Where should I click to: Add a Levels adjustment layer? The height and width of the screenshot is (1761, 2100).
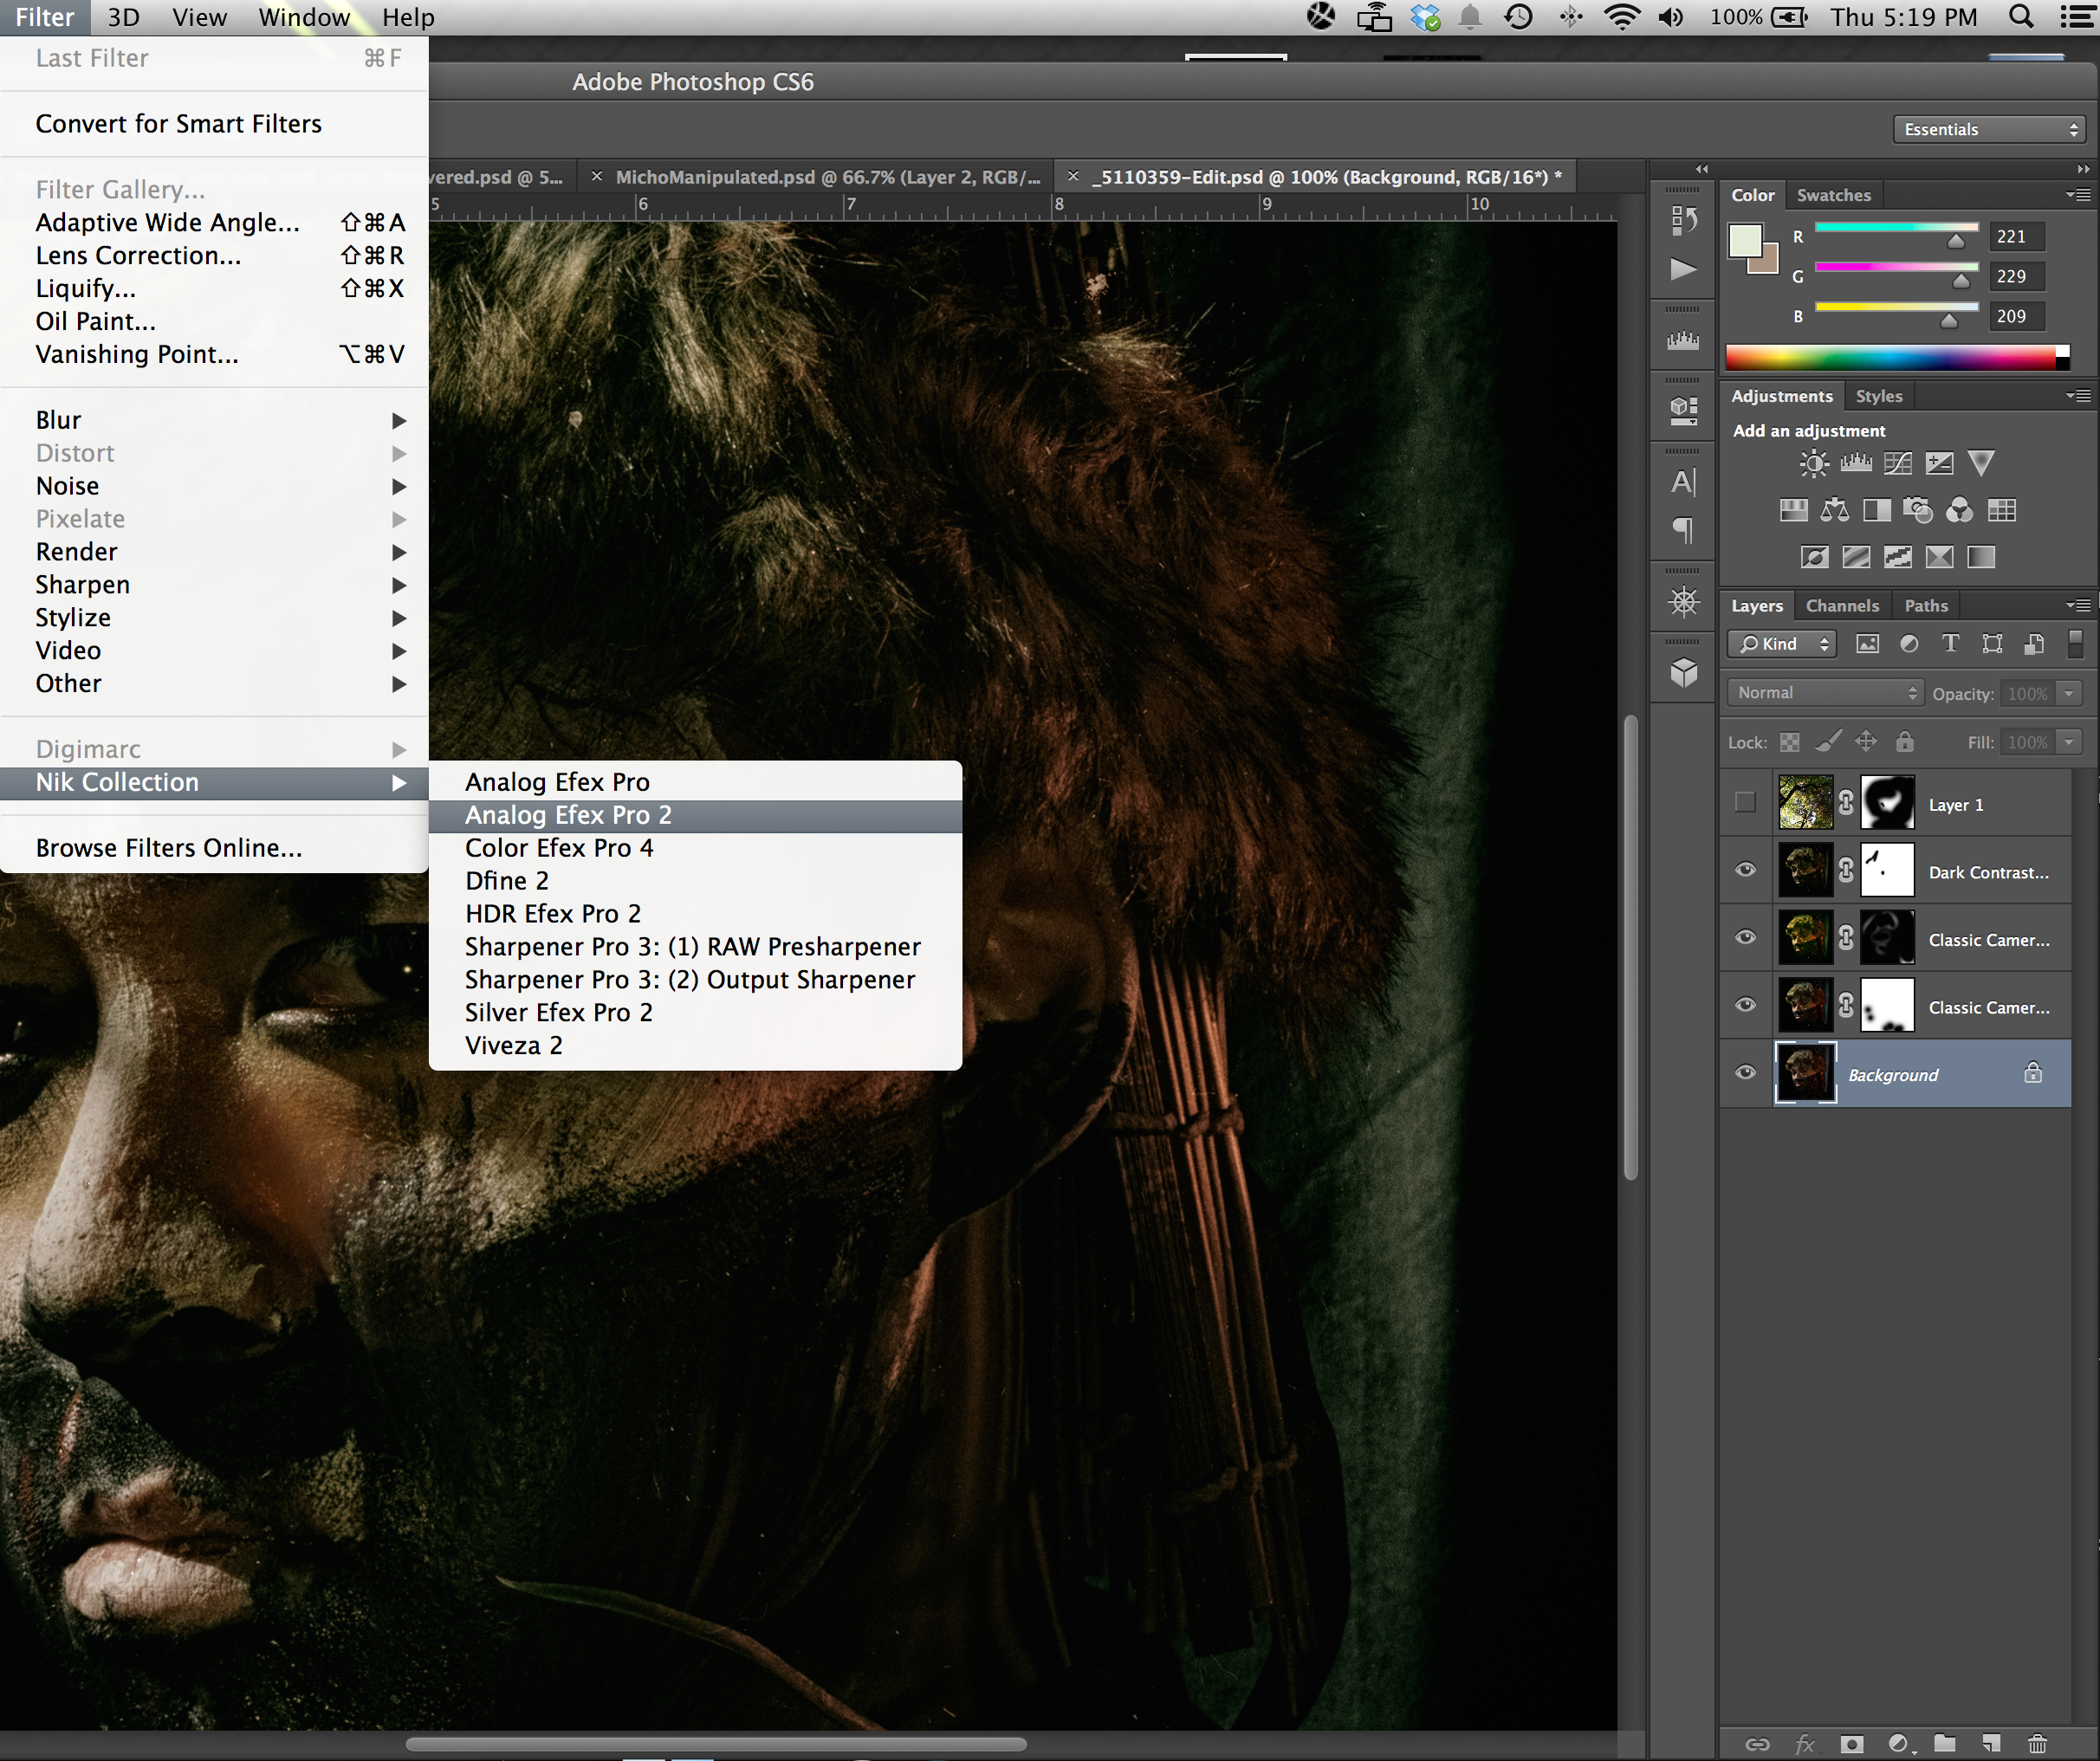pos(1856,463)
